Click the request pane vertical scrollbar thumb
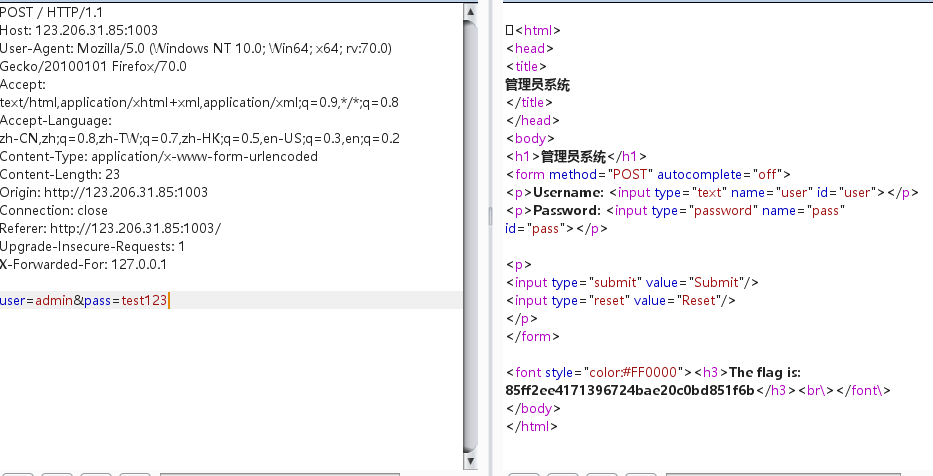933x476 pixels. (470, 236)
